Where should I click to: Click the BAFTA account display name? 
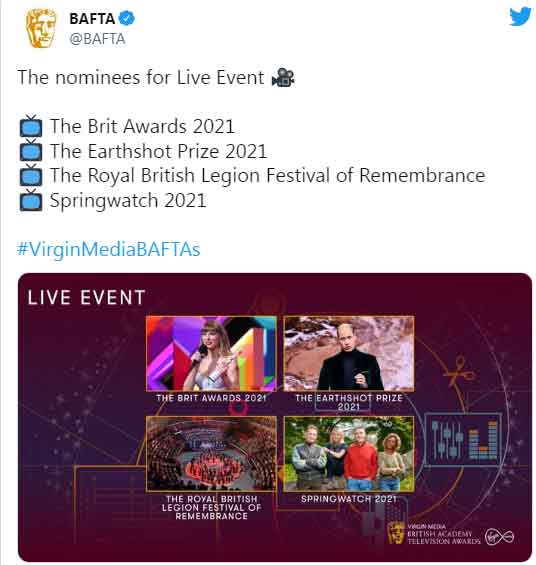click(92, 19)
